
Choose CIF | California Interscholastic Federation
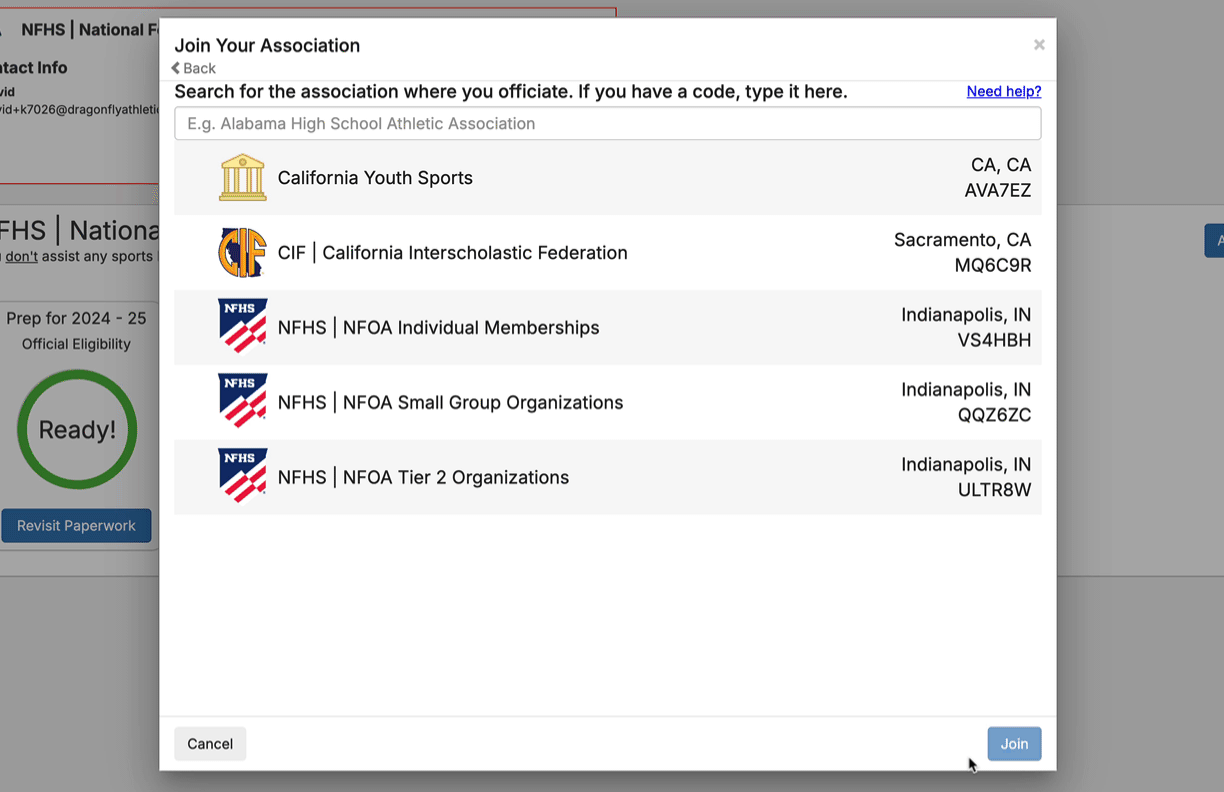point(452,253)
